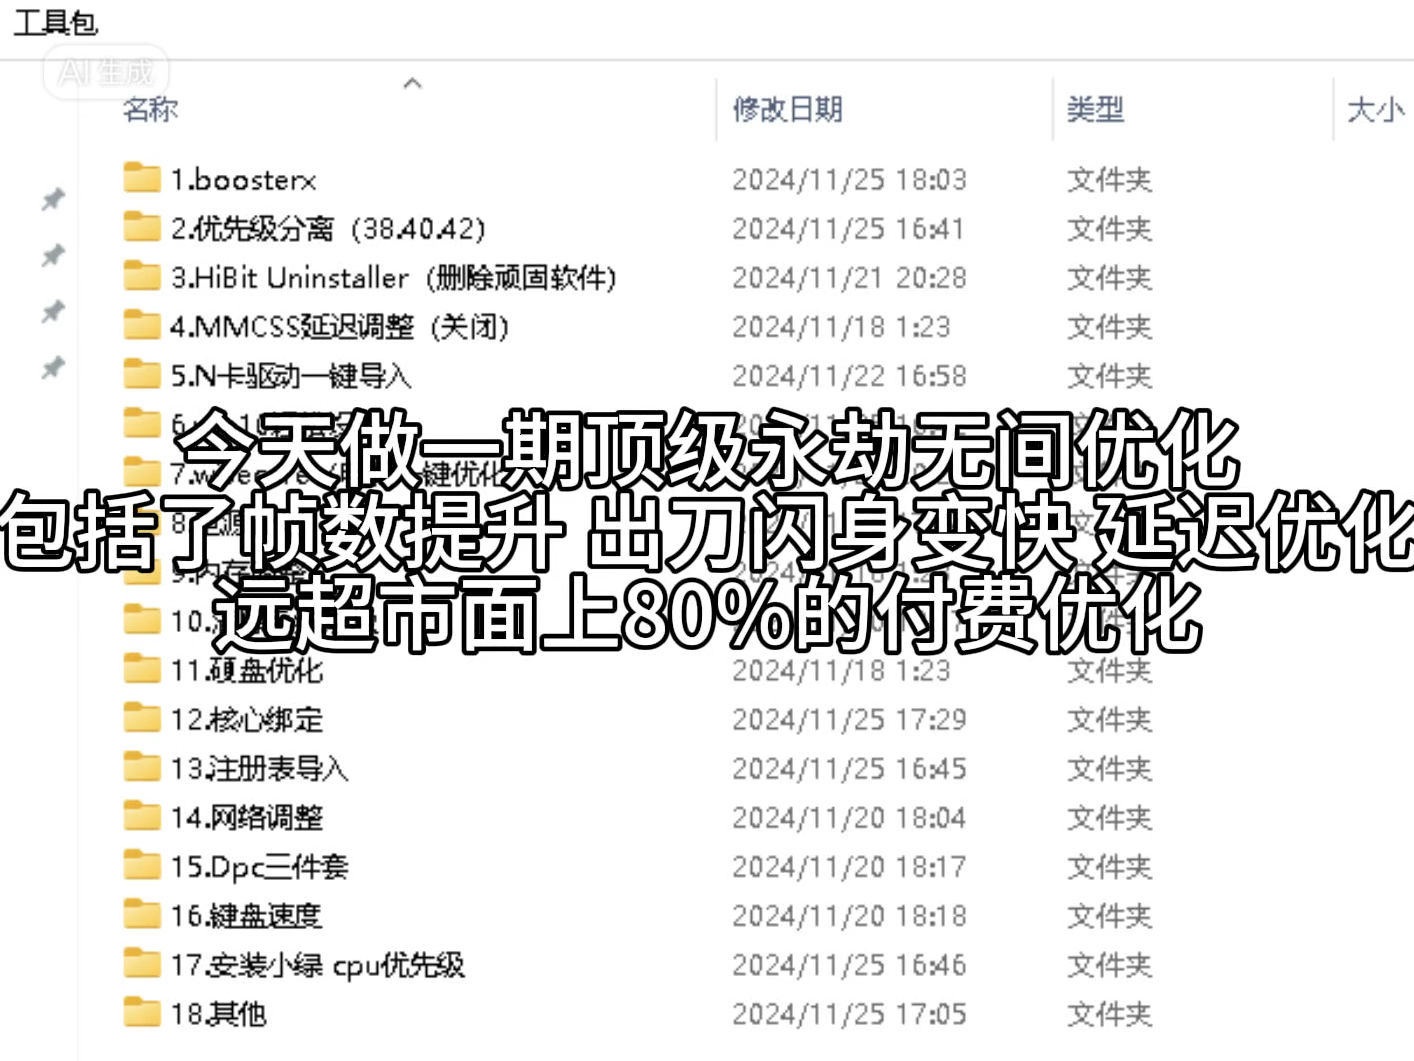This screenshot has width=1414, height=1061.
Task: Select the 11.硬盘优化 folder icon
Action: tap(142, 668)
